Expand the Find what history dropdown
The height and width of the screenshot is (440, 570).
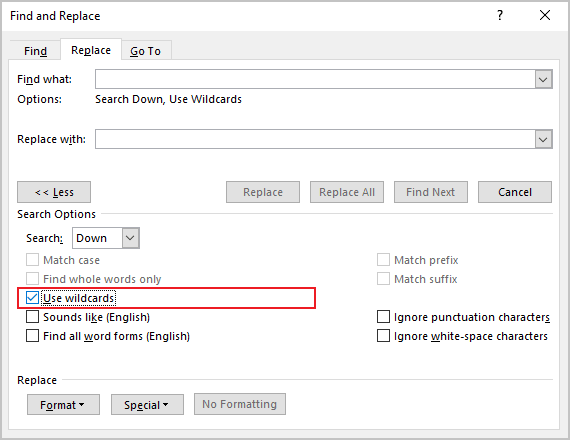(543, 79)
